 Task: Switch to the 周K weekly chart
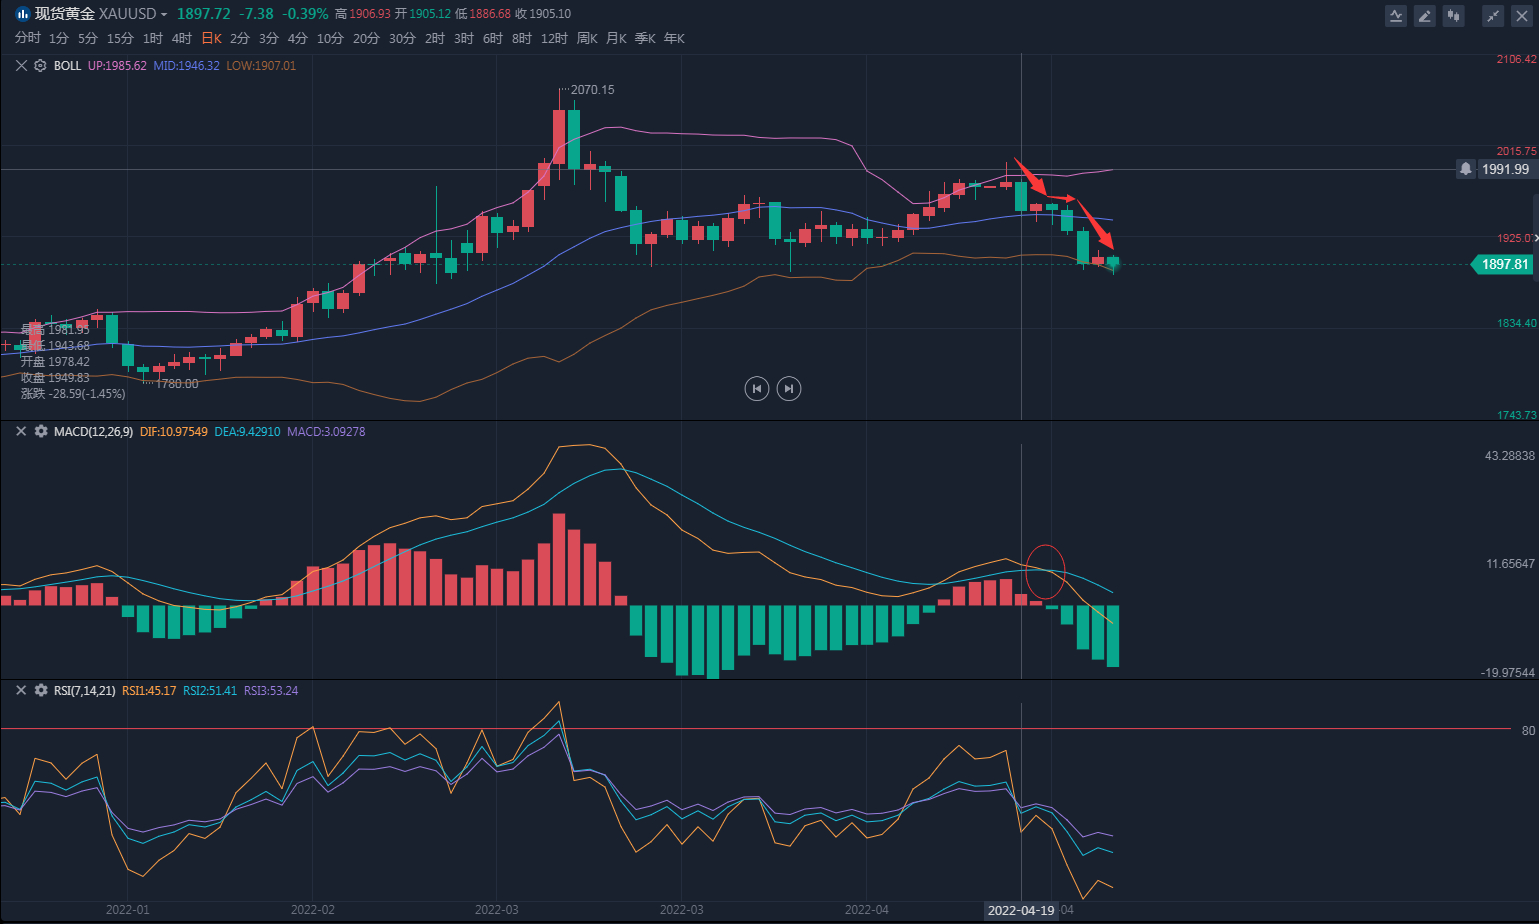pyautogui.click(x=587, y=38)
